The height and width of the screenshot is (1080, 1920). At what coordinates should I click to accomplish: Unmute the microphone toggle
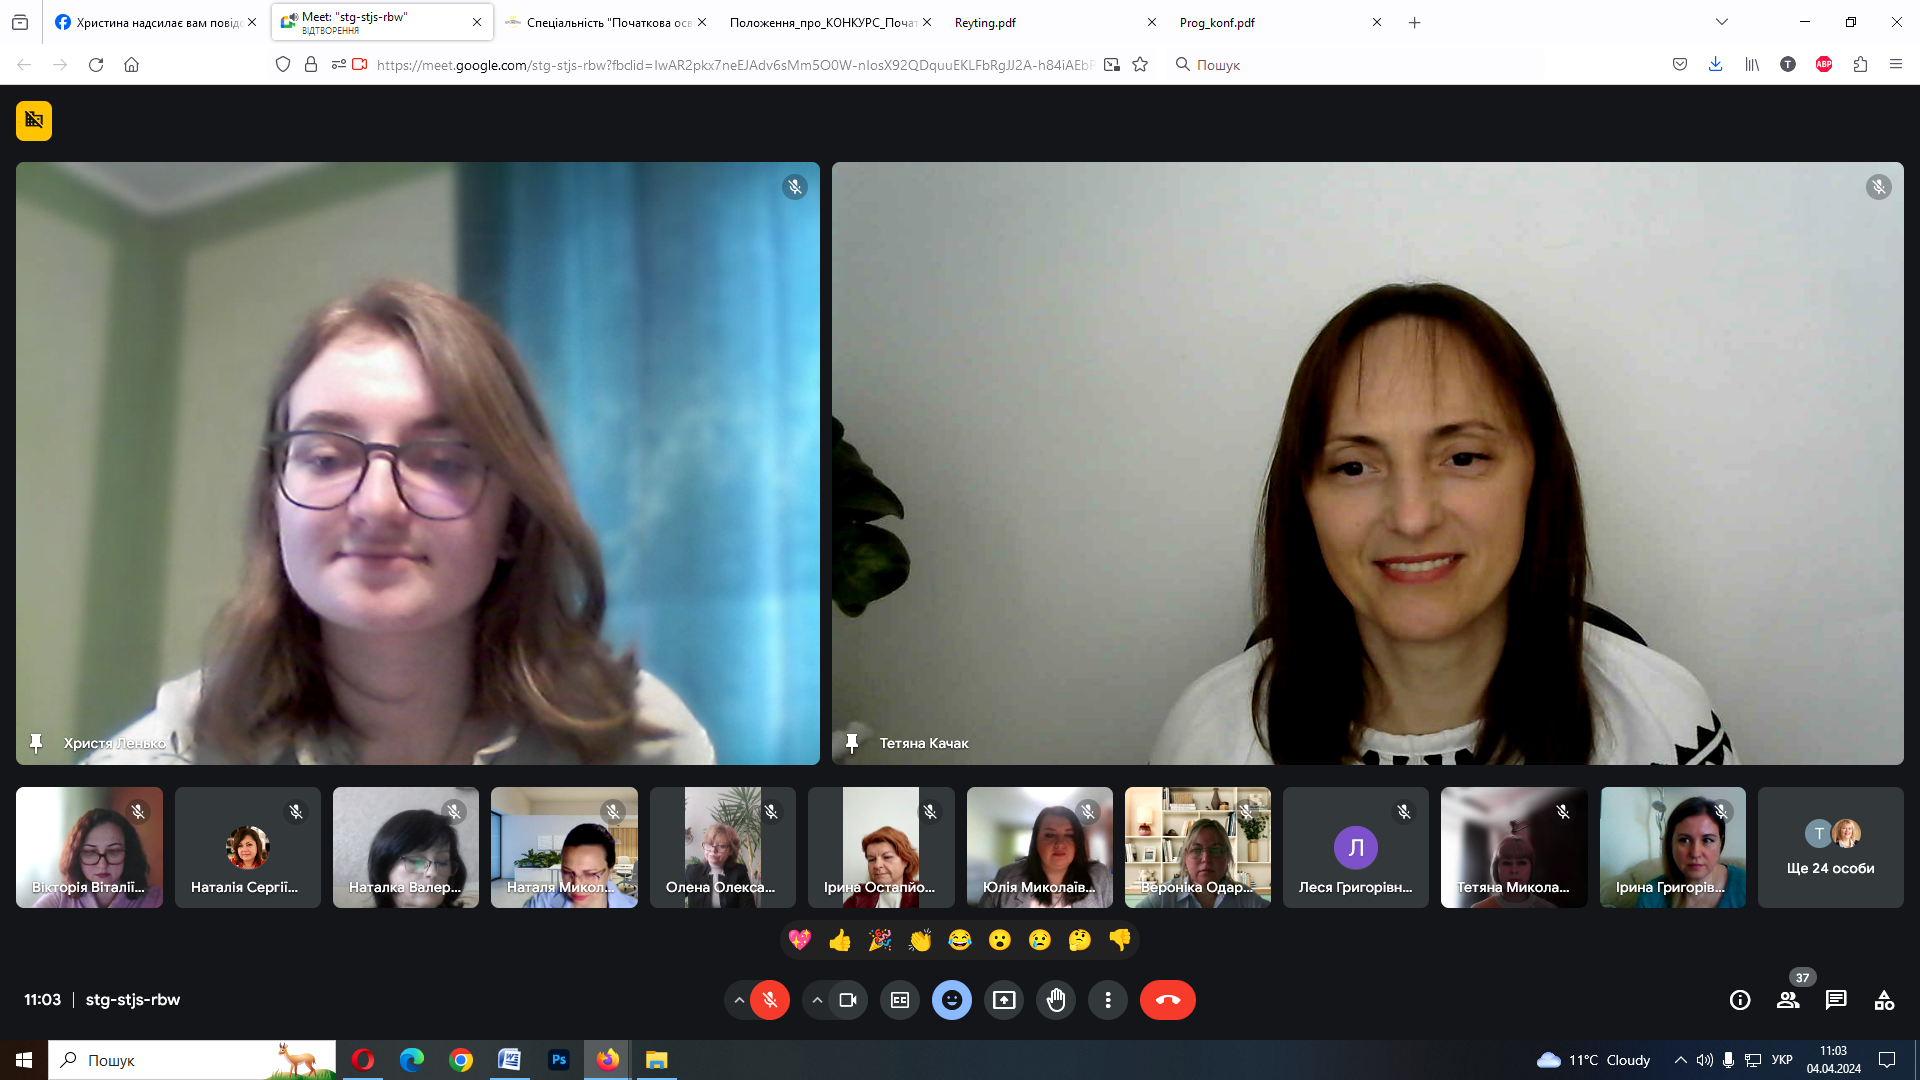(770, 1000)
